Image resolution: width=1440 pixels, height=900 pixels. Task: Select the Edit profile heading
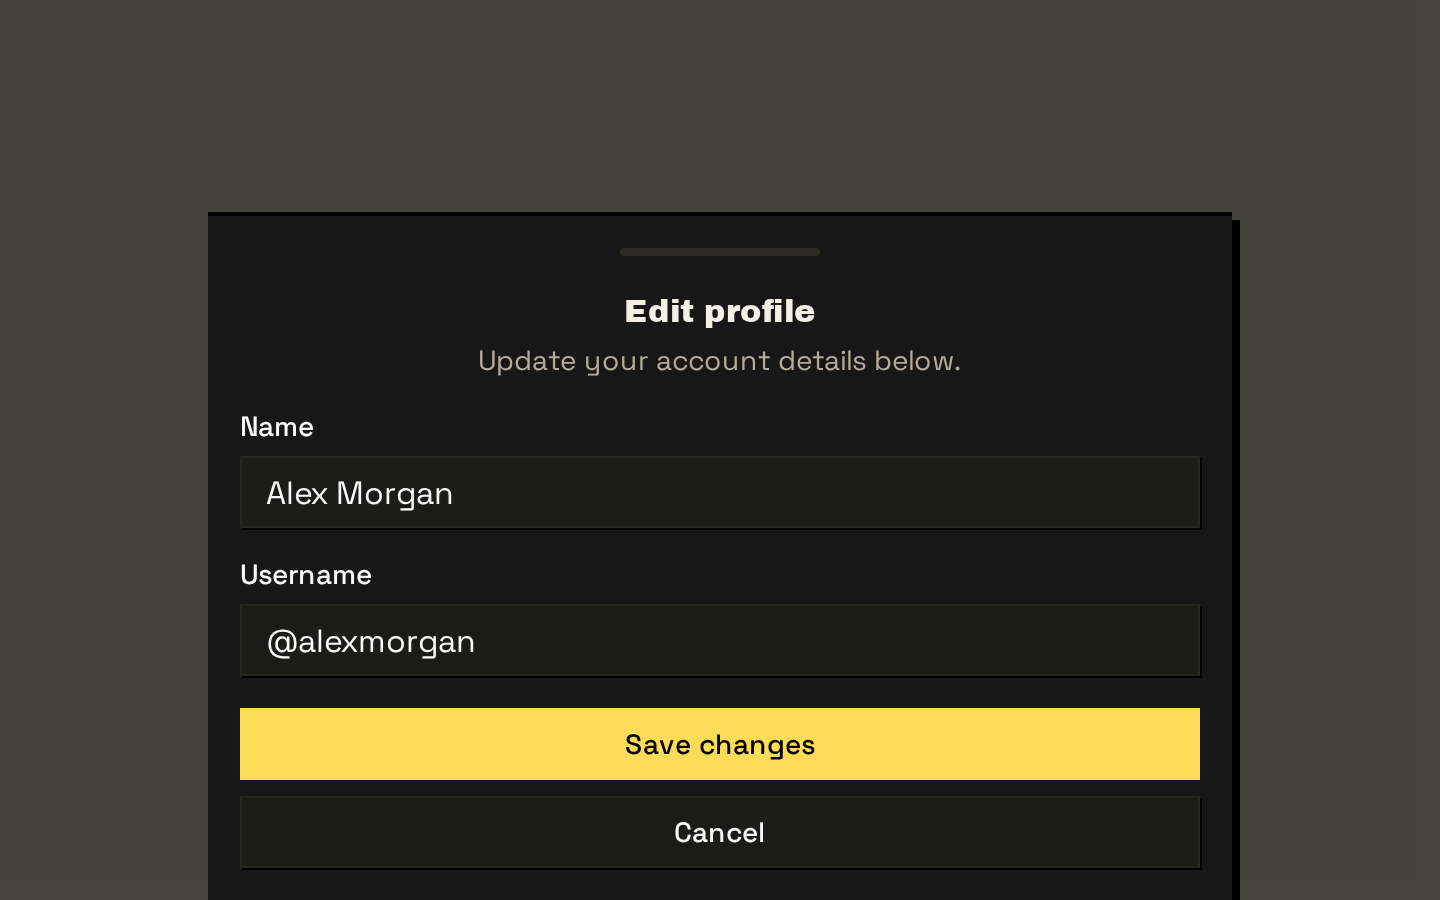pos(720,311)
